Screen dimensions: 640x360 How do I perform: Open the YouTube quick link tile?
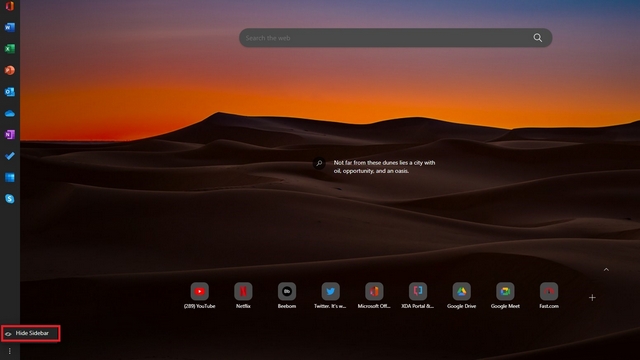[200, 296]
